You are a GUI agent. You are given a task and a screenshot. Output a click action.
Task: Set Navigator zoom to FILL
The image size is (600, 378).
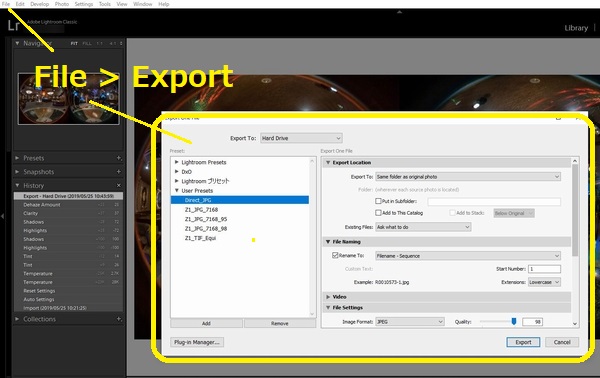(87, 44)
